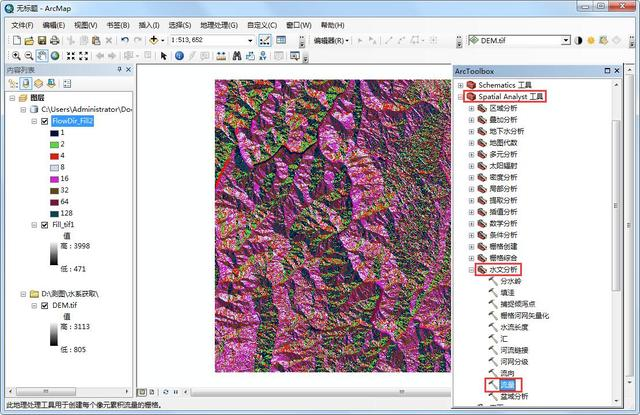List layers by visibility
This screenshot has height=415, width=640.
(x=38, y=84)
